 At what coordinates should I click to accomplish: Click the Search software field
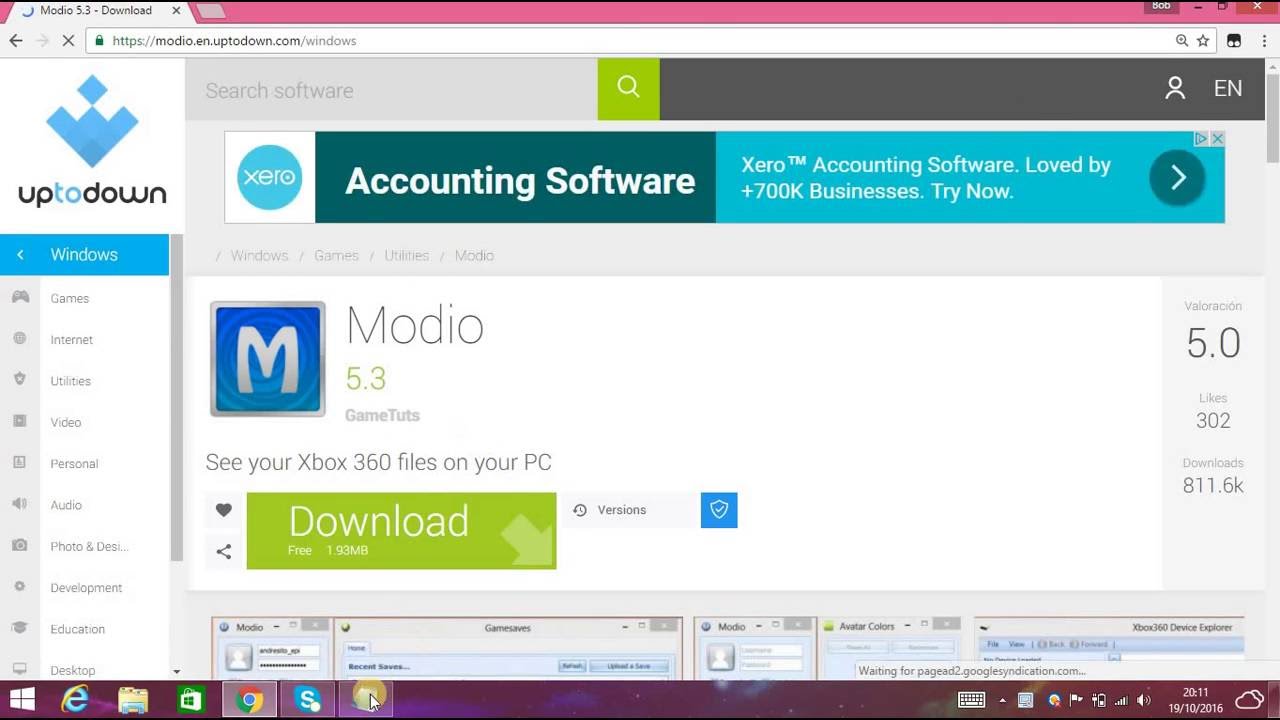[x=391, y=89]
